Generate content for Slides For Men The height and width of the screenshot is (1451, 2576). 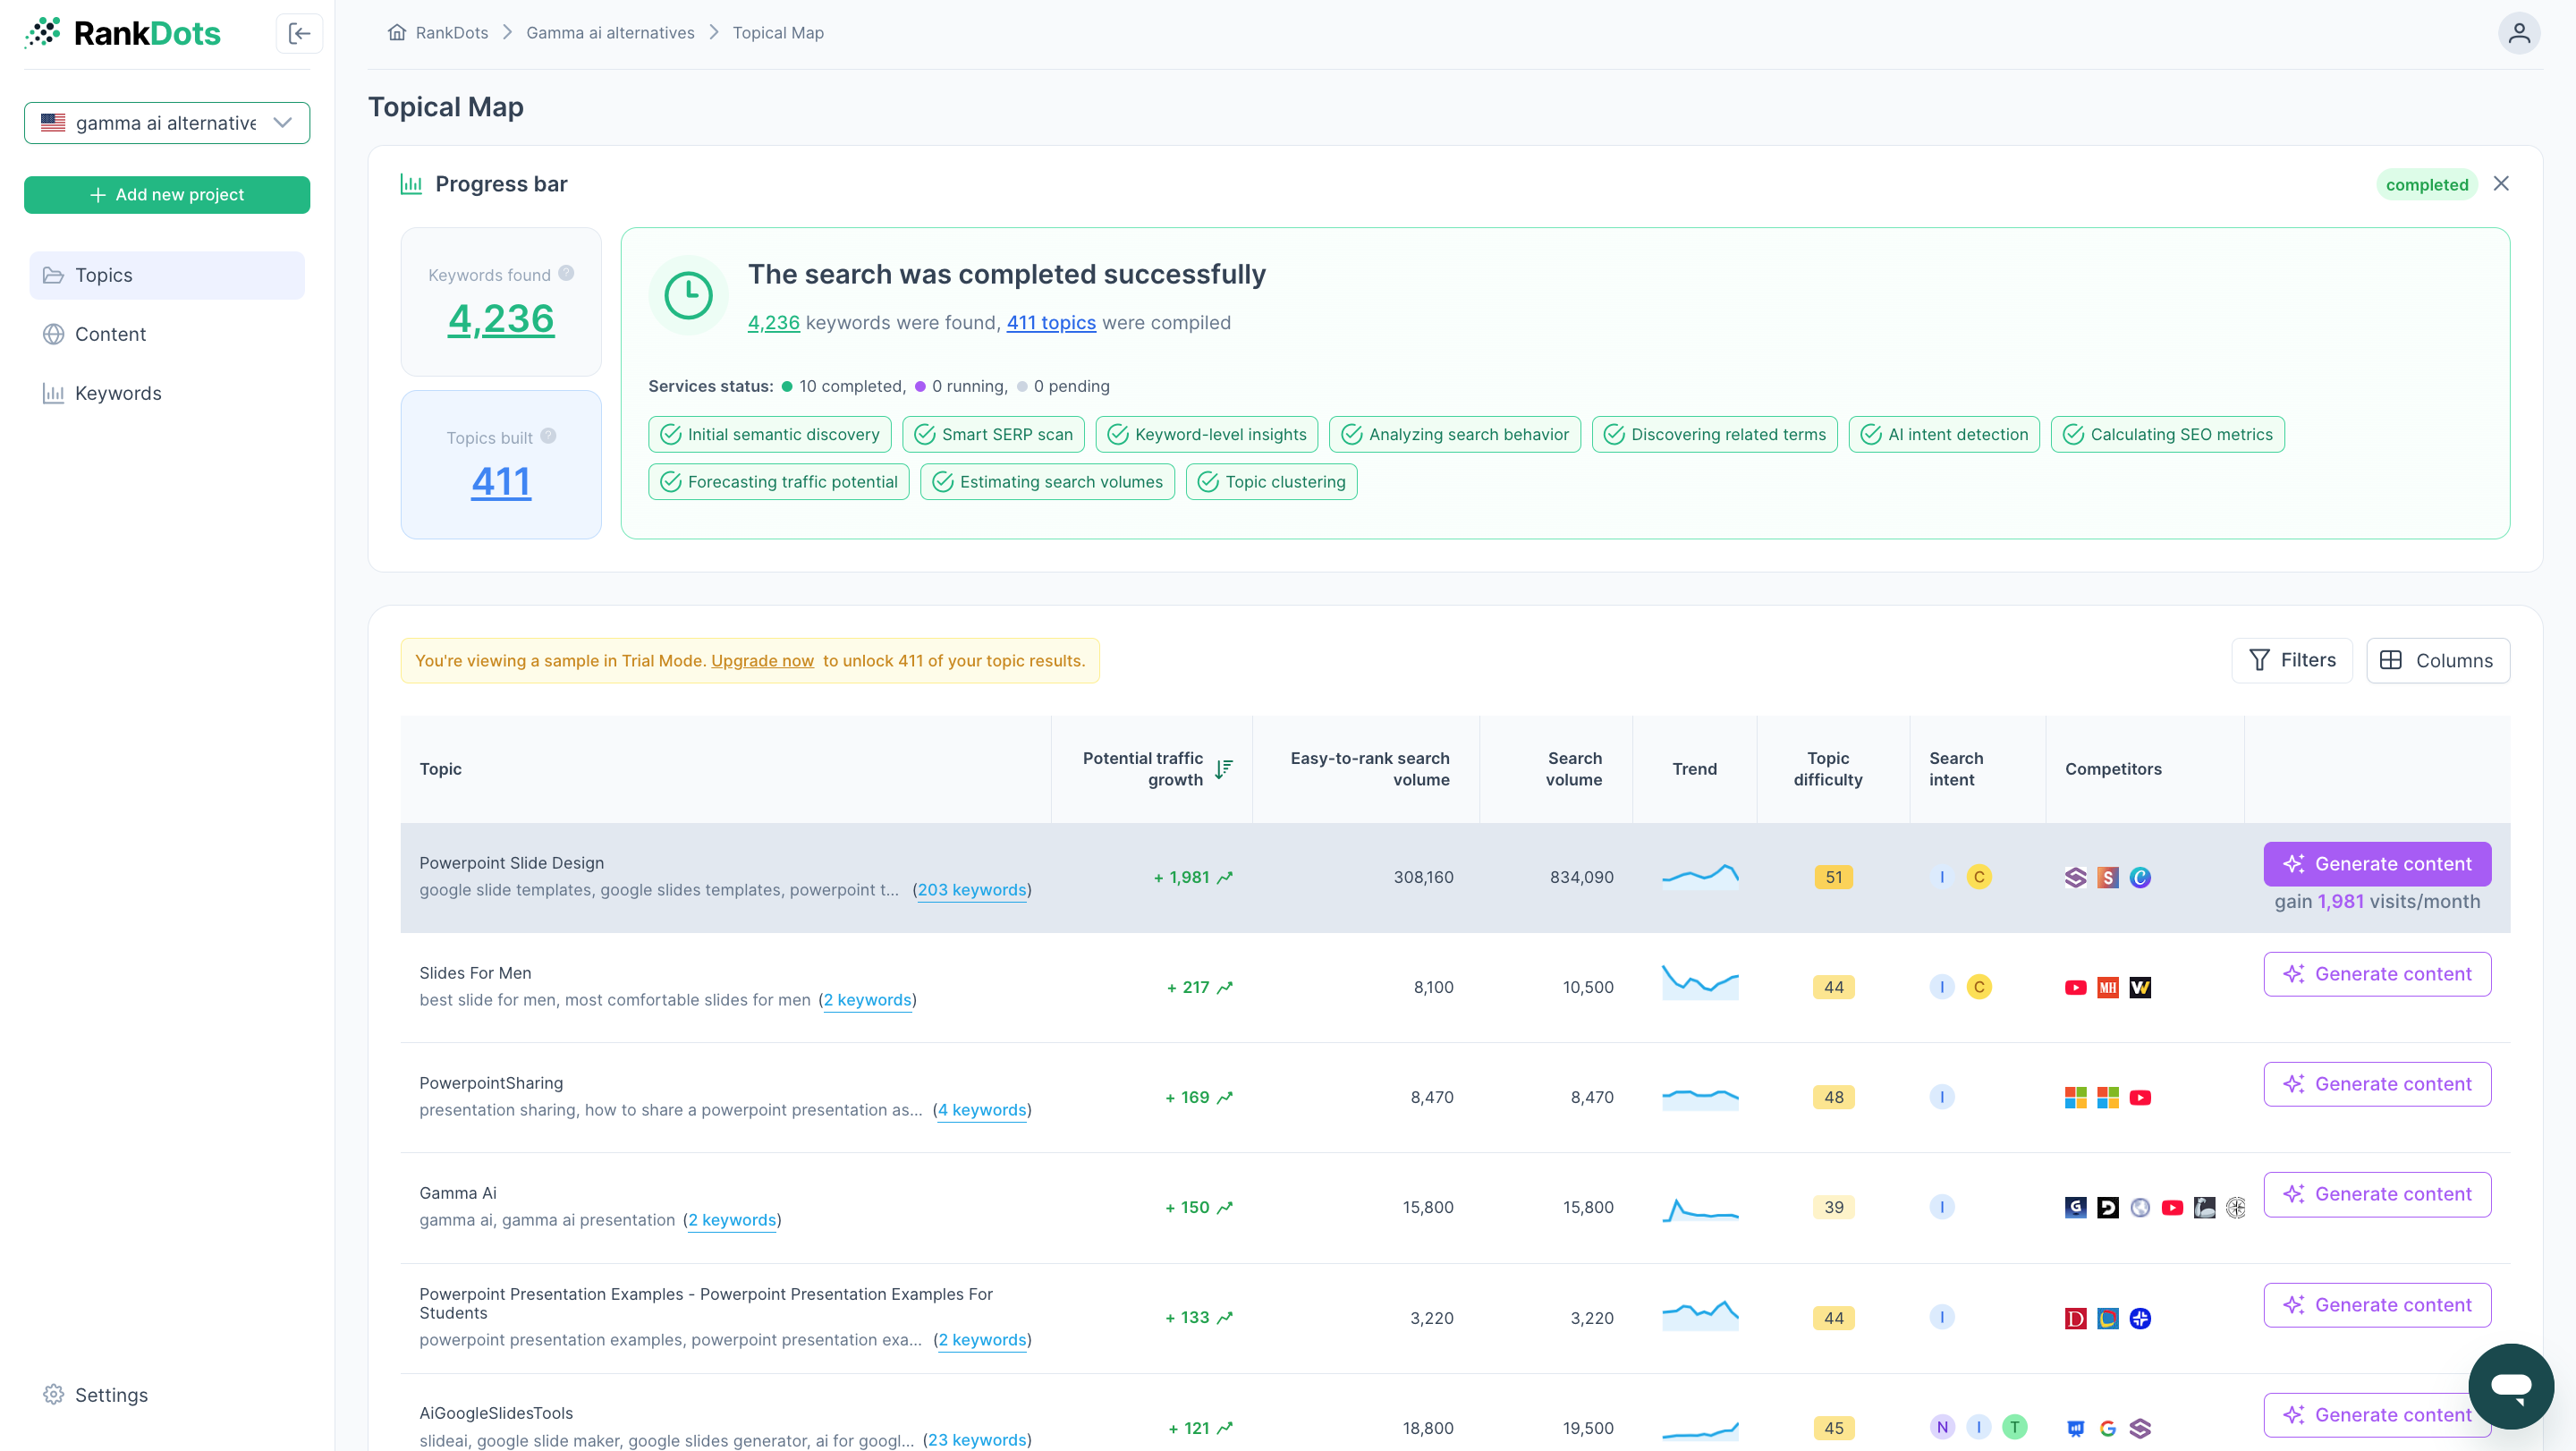(2376, 973)
